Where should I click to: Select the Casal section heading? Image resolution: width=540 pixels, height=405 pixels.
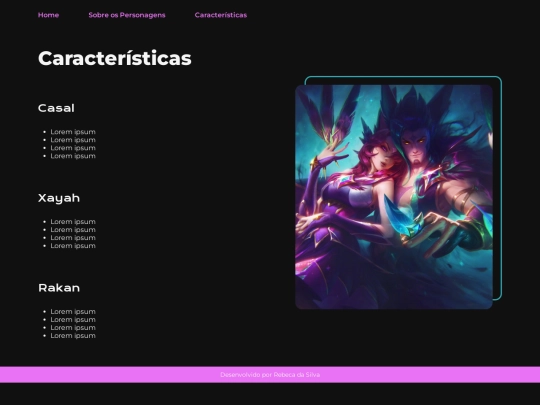56,108
